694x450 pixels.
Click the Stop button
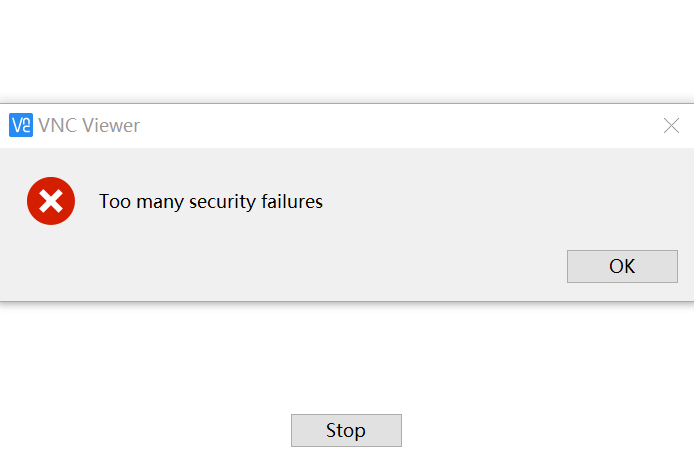[x=346, y=430]
